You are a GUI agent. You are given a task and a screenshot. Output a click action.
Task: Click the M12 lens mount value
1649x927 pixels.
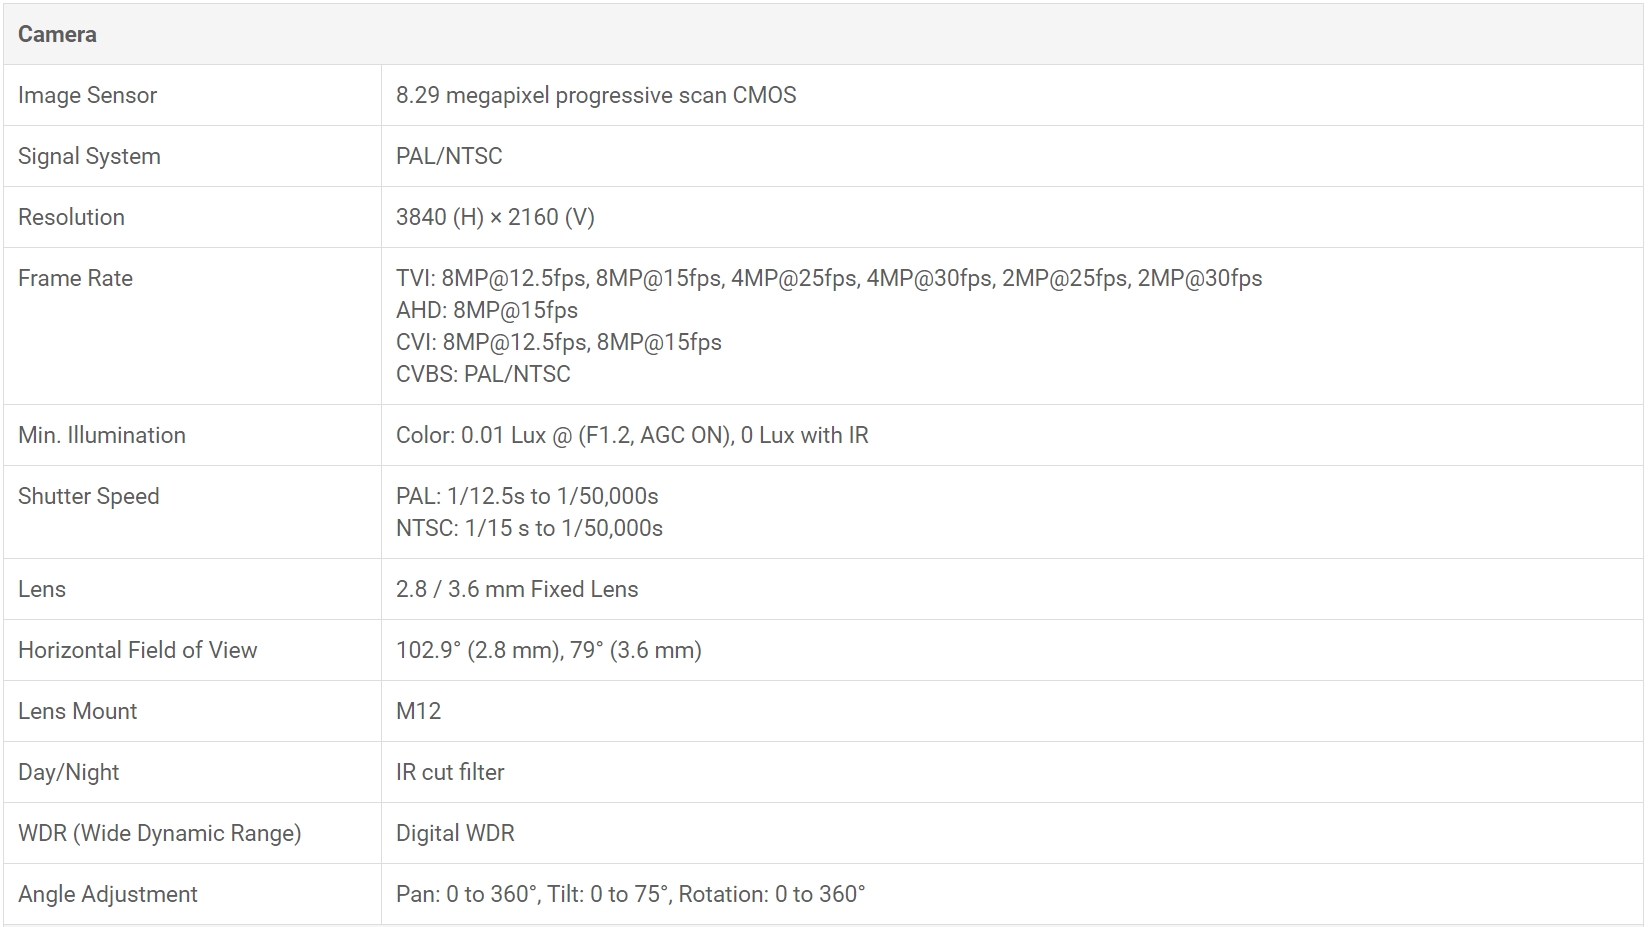tap(418, 711)
